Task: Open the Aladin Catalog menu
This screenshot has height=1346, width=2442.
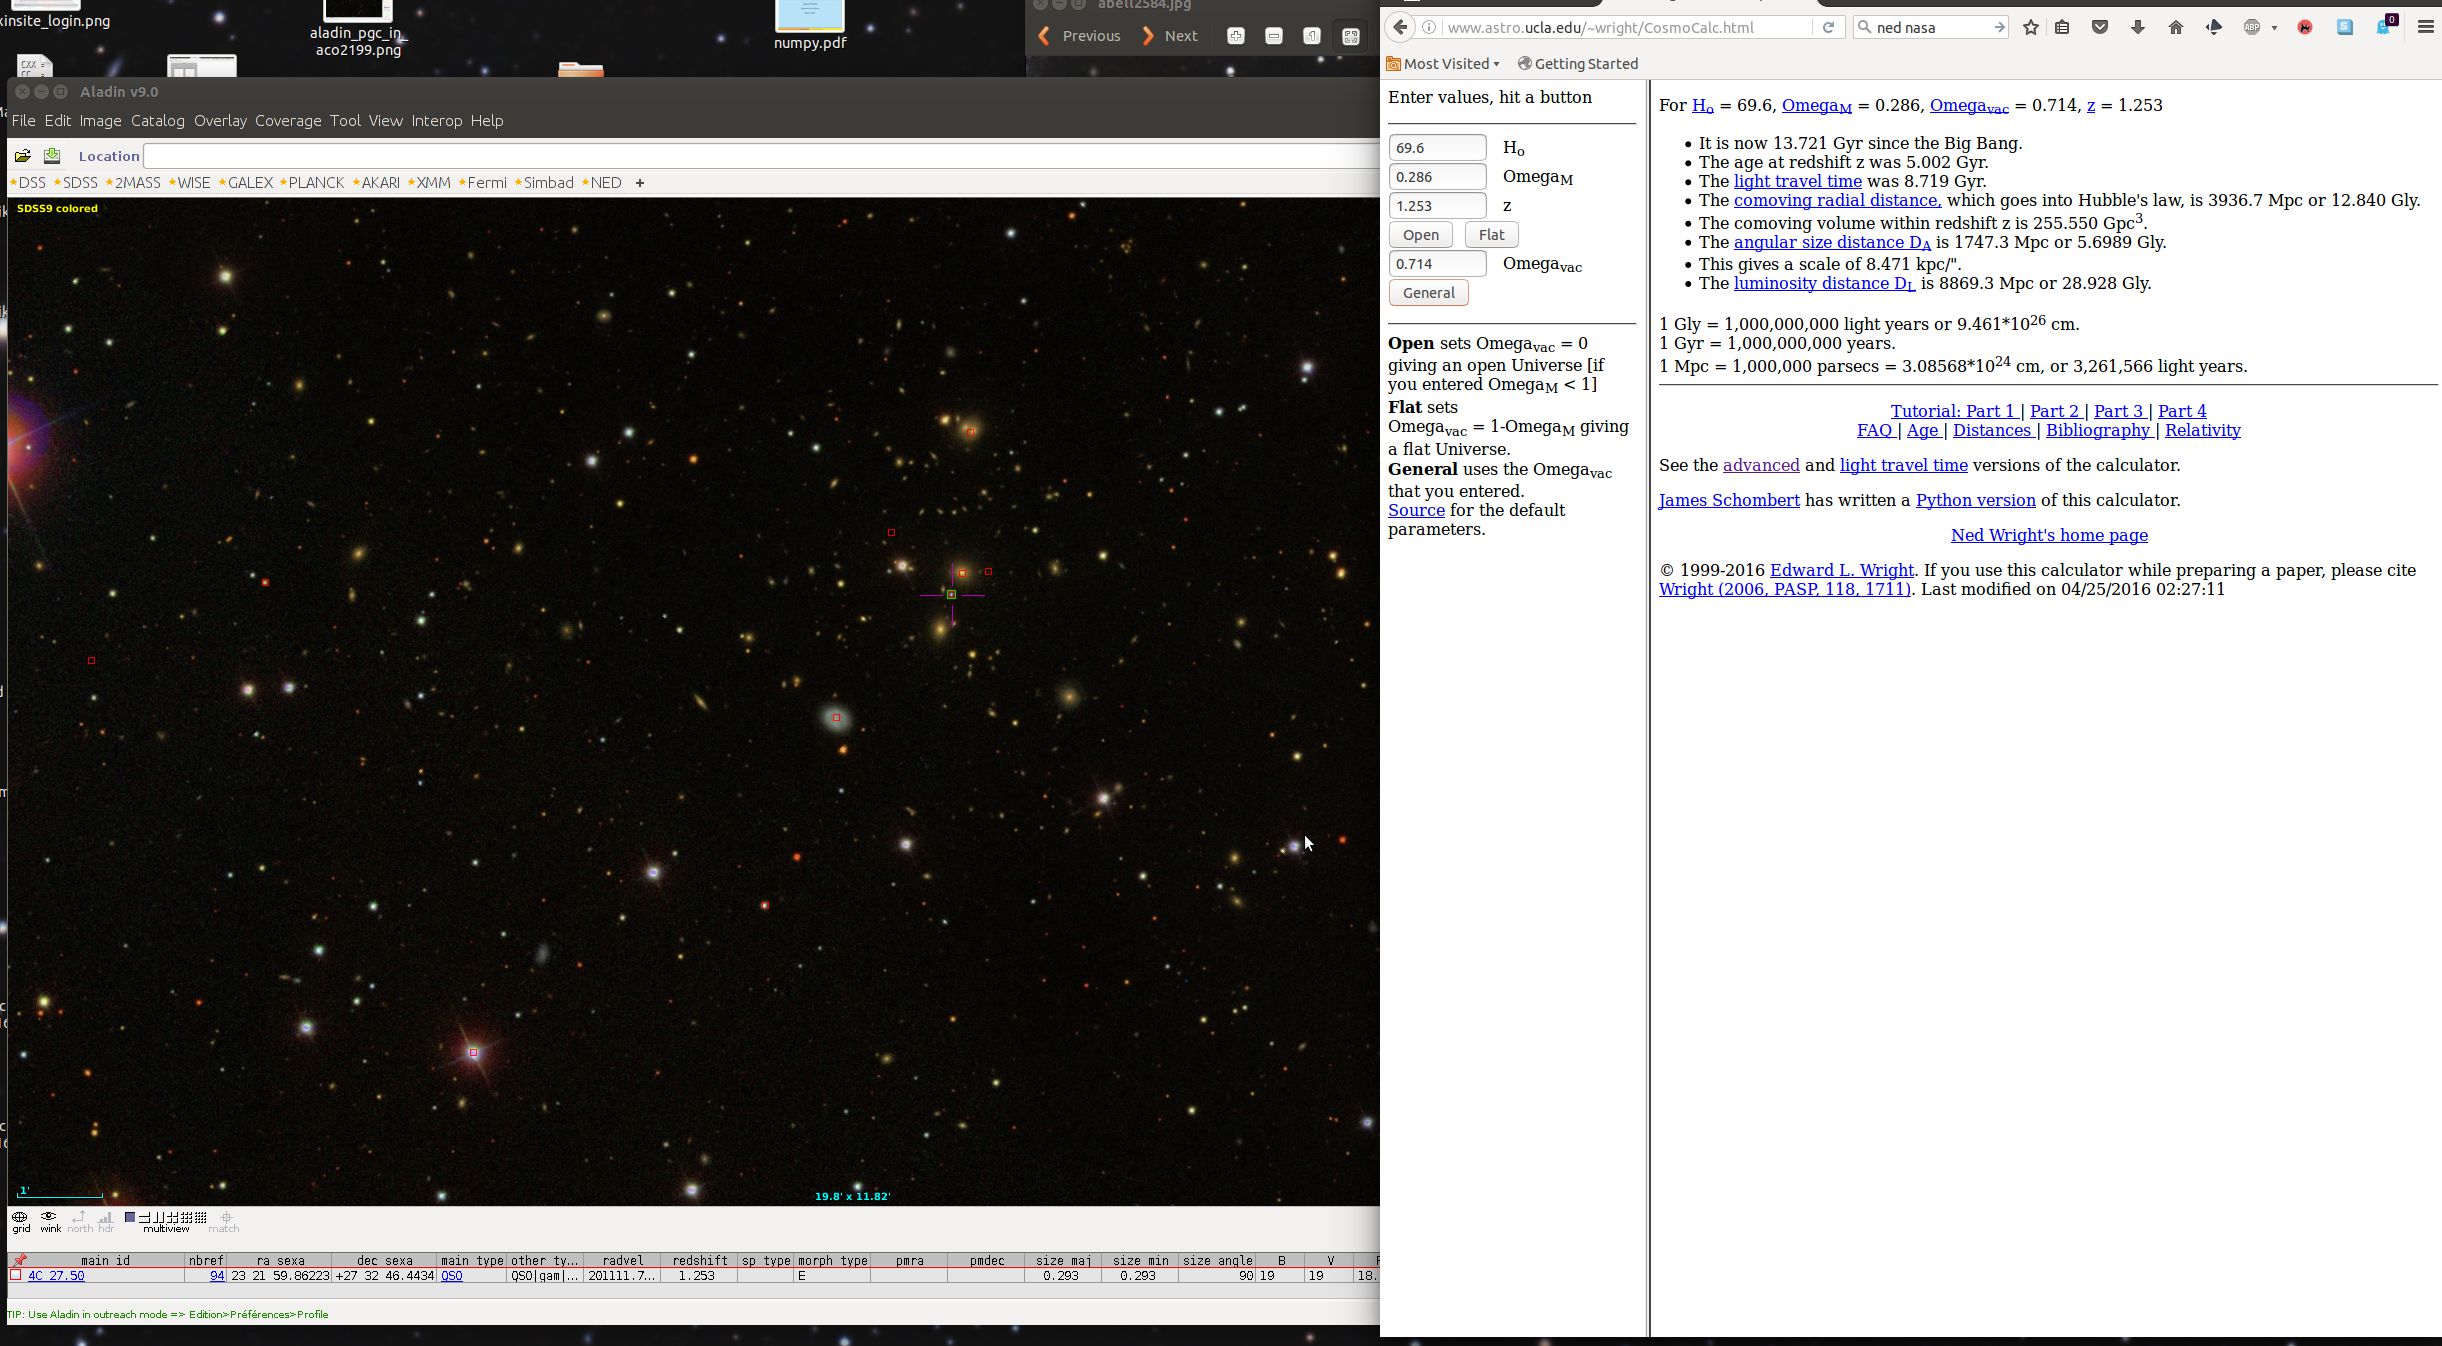Action: click(x=158, y=121)
